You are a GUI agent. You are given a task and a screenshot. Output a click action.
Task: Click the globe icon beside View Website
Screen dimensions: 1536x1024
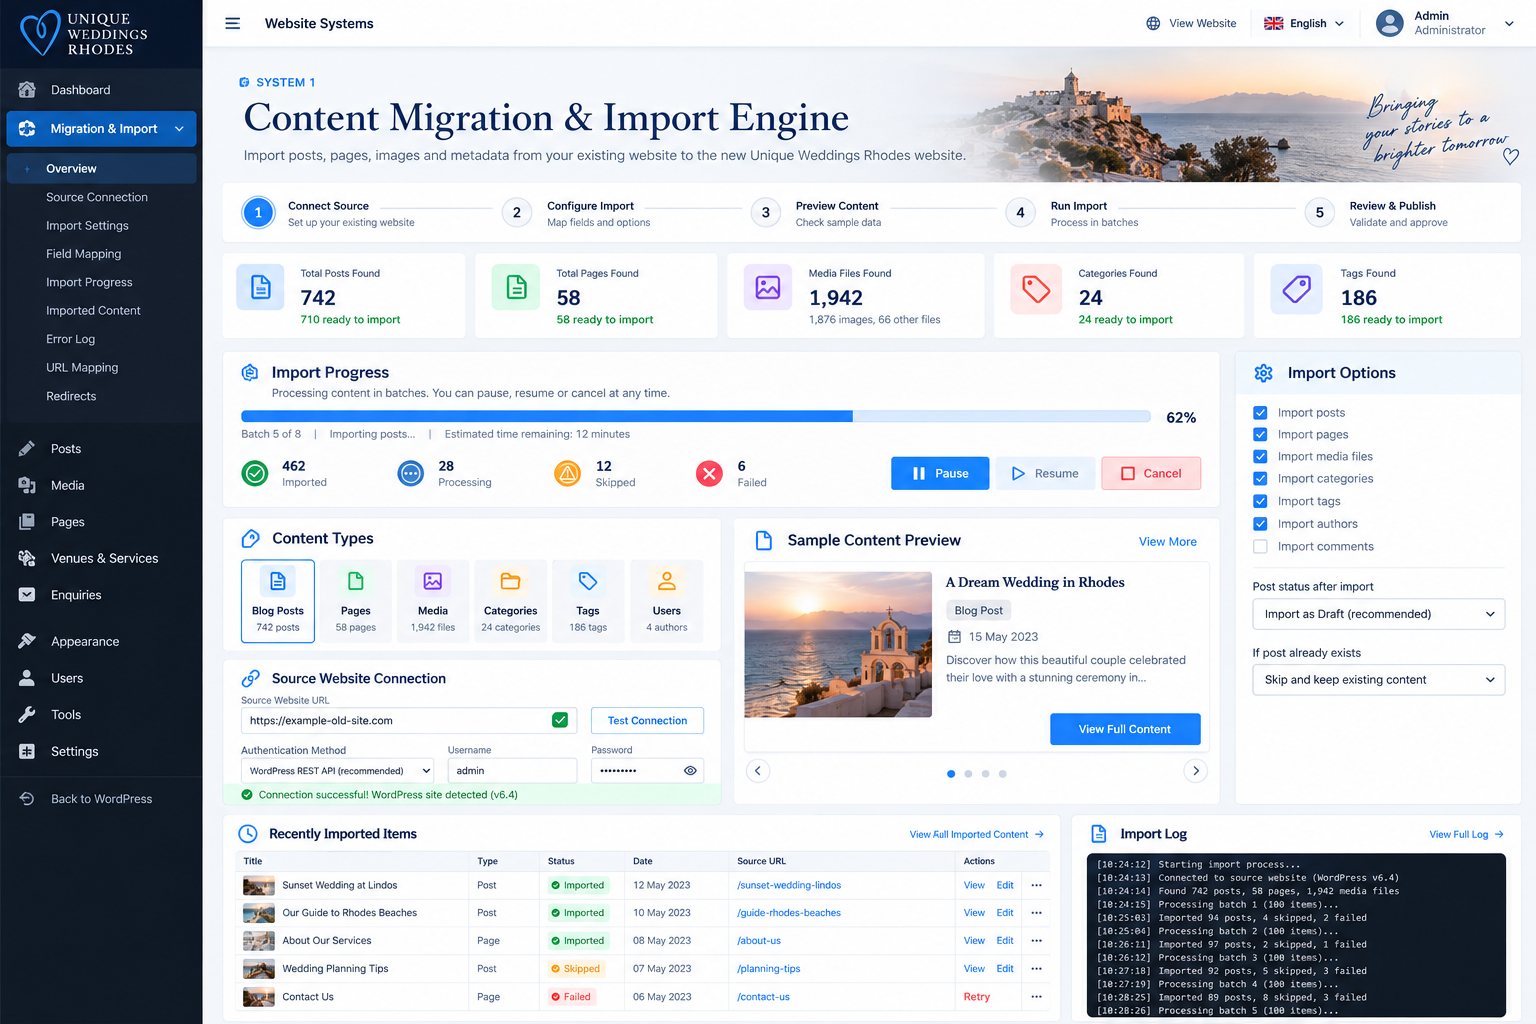point(1153,23)
